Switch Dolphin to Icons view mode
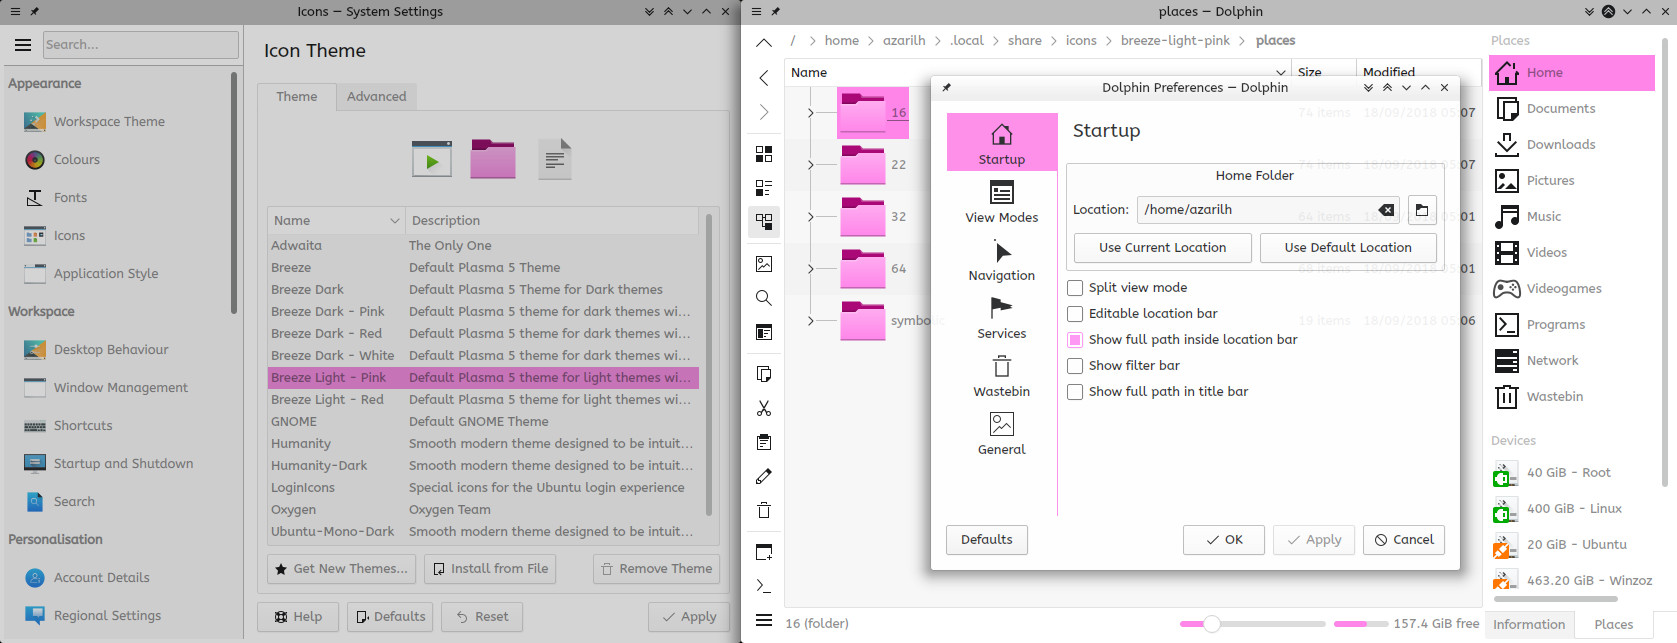This screenshot has height=643, width=1677. tap(764, 154)
